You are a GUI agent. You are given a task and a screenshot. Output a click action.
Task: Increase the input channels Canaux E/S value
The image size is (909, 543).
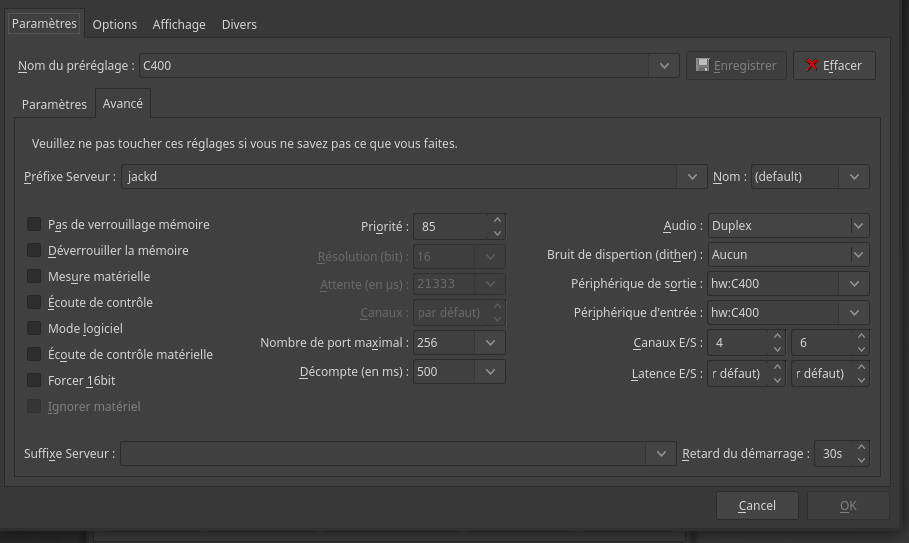tap(777, 336)
